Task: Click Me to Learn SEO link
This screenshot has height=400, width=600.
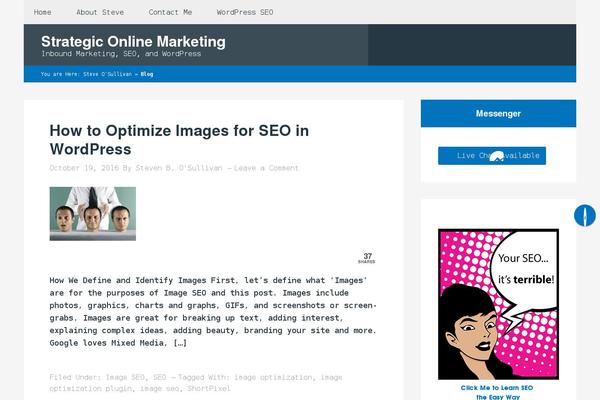Action: point(497,392)
